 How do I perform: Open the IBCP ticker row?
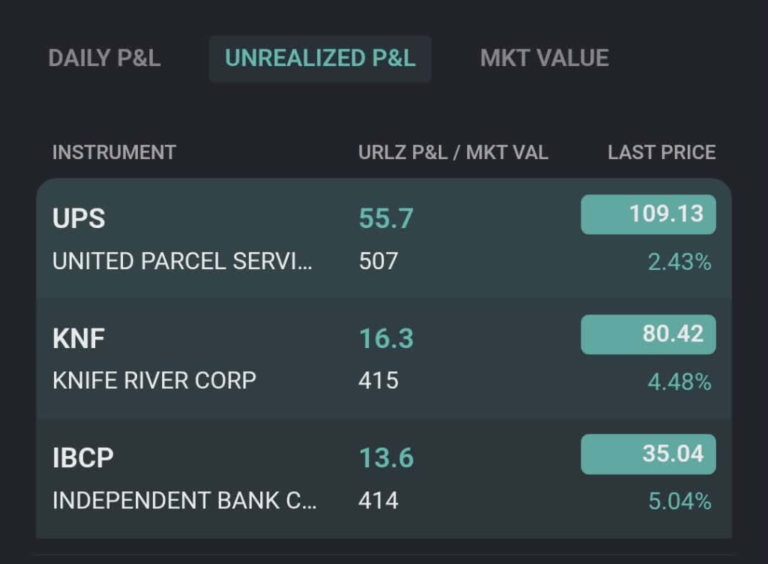[x=83, y=458]
